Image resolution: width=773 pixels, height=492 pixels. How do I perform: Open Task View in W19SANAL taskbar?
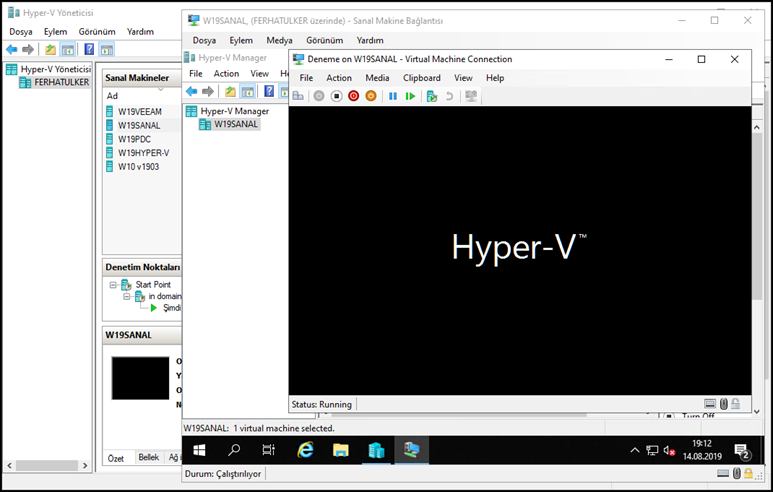pos(269,450)
